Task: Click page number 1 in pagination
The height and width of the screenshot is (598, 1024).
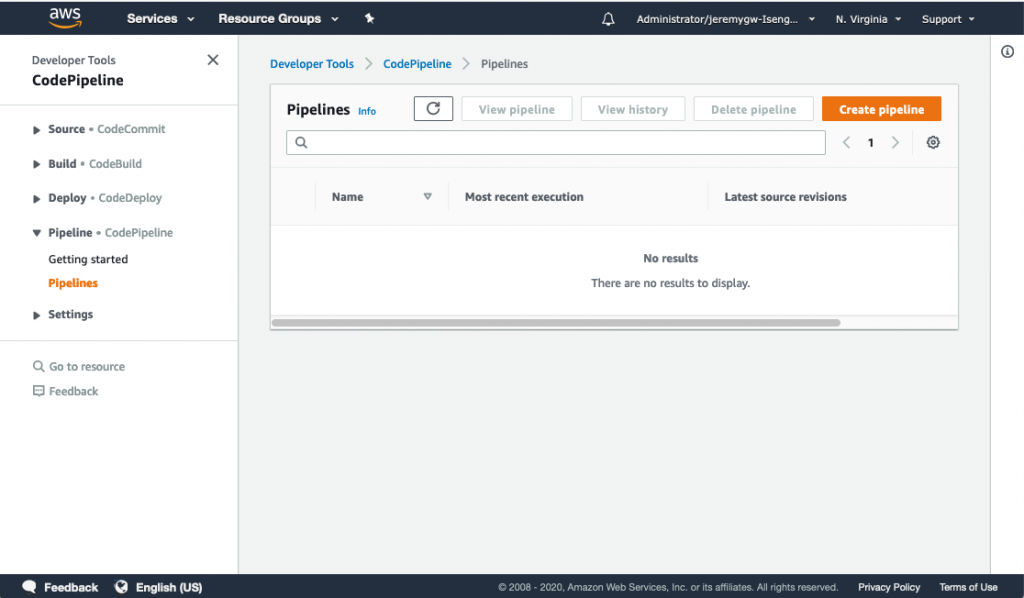Action: pos(871,142)
